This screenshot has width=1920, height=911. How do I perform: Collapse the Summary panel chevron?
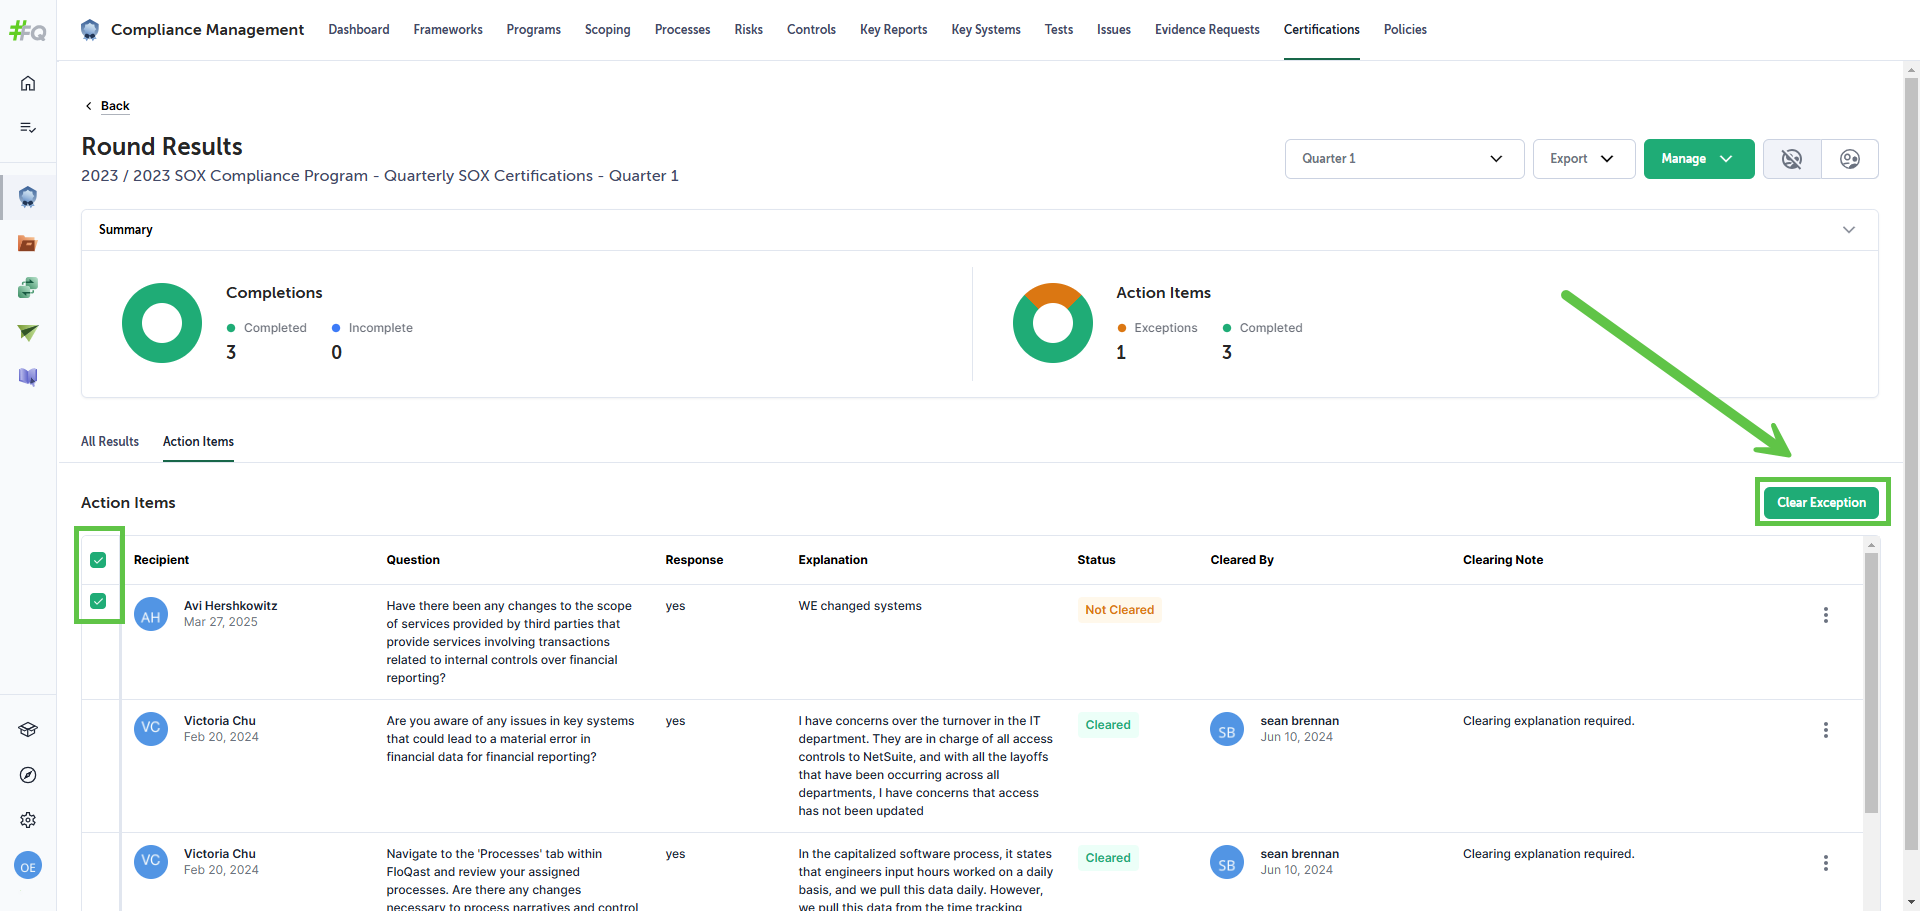point(1849,230)
